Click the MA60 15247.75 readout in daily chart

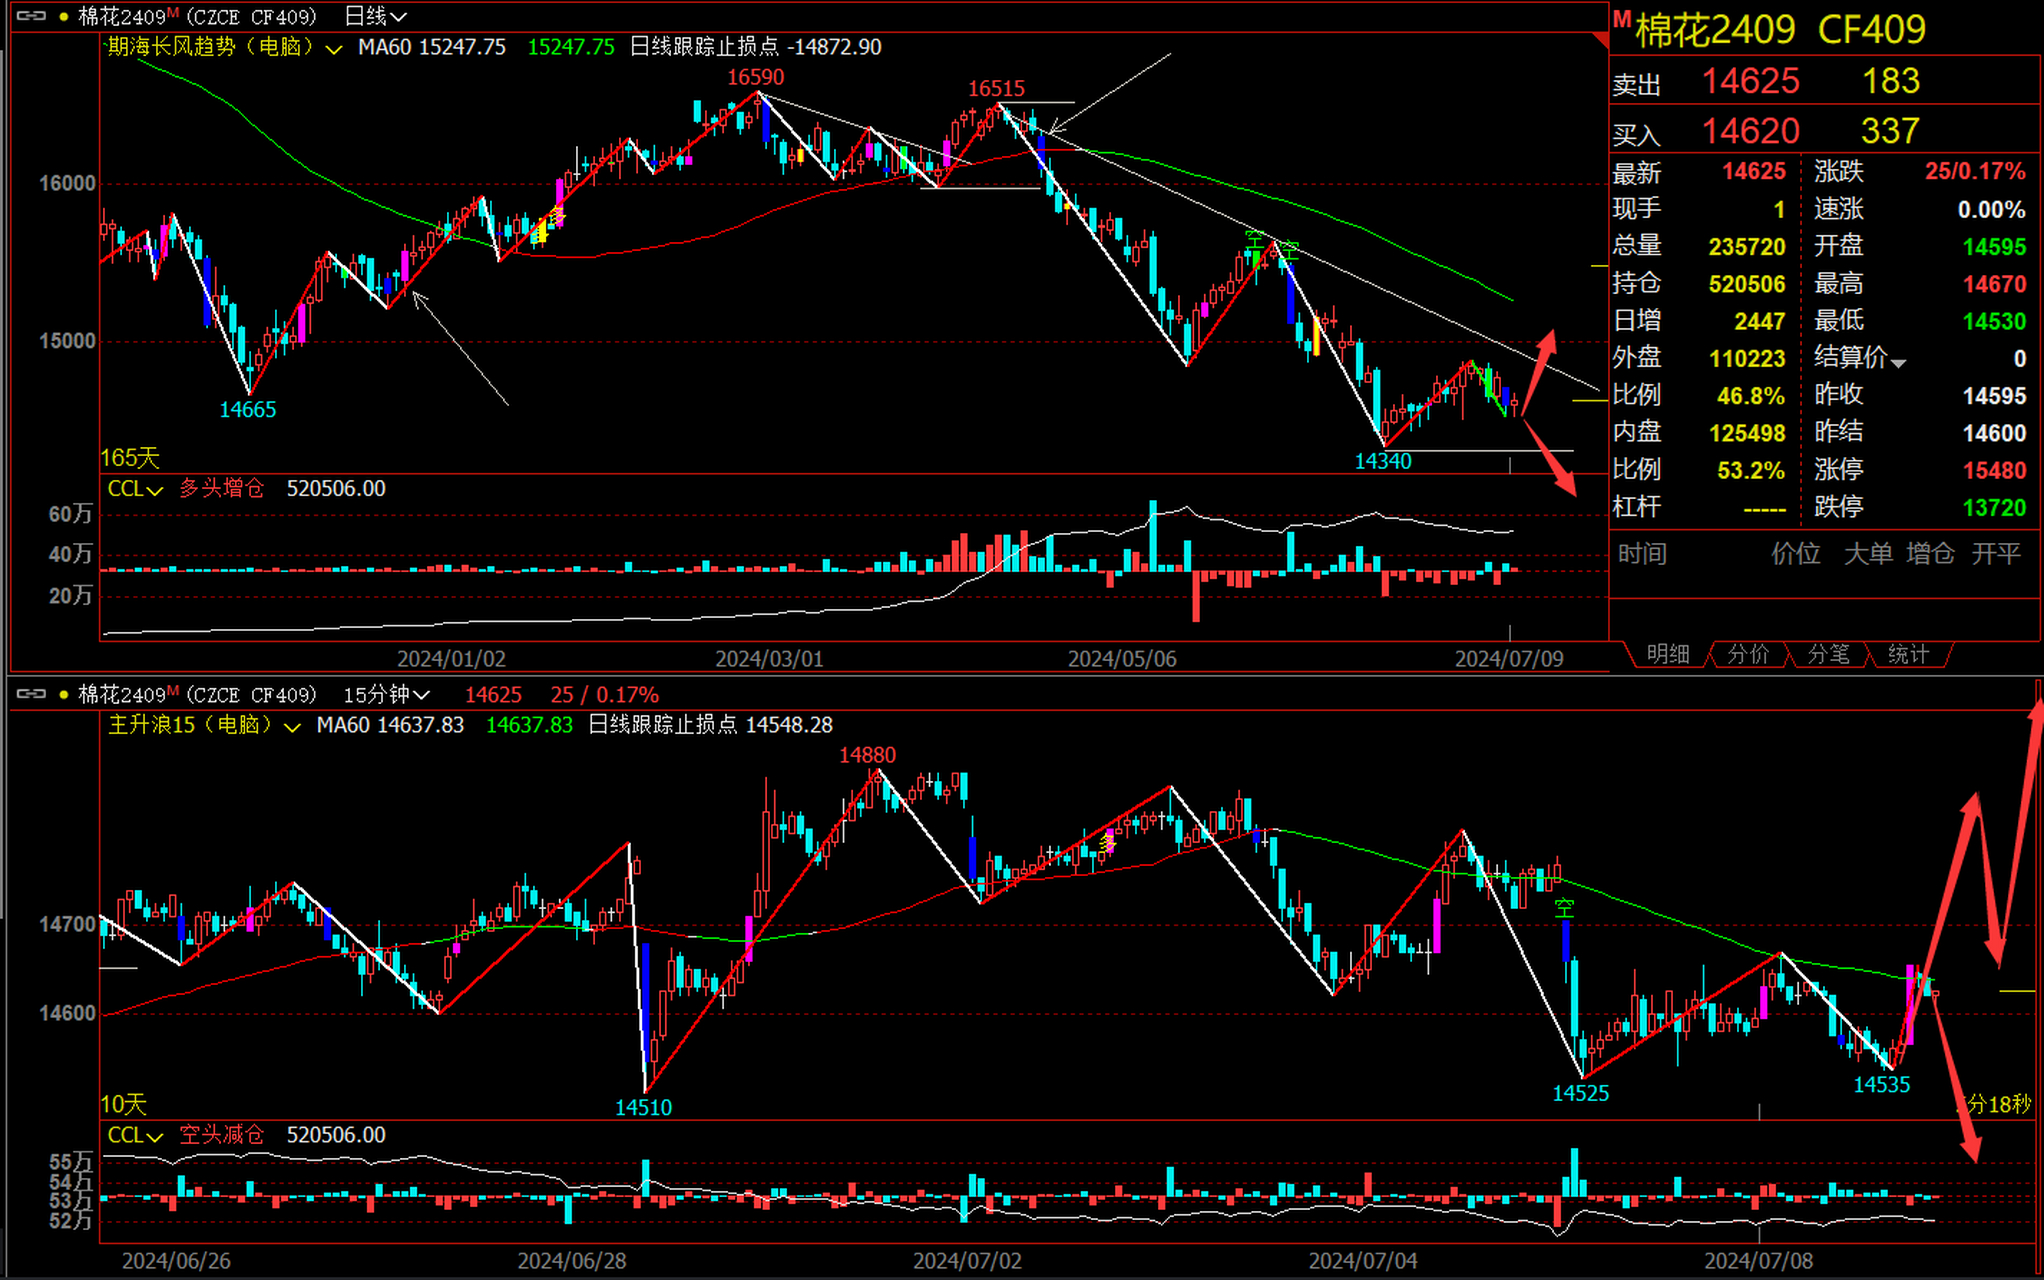click(x=432, y=47)
